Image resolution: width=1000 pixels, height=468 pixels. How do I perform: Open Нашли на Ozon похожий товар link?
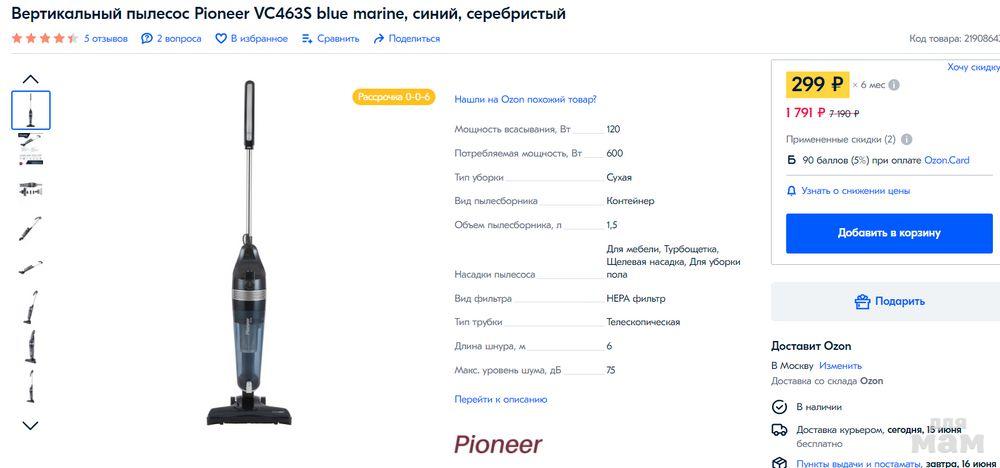(525, 99)
